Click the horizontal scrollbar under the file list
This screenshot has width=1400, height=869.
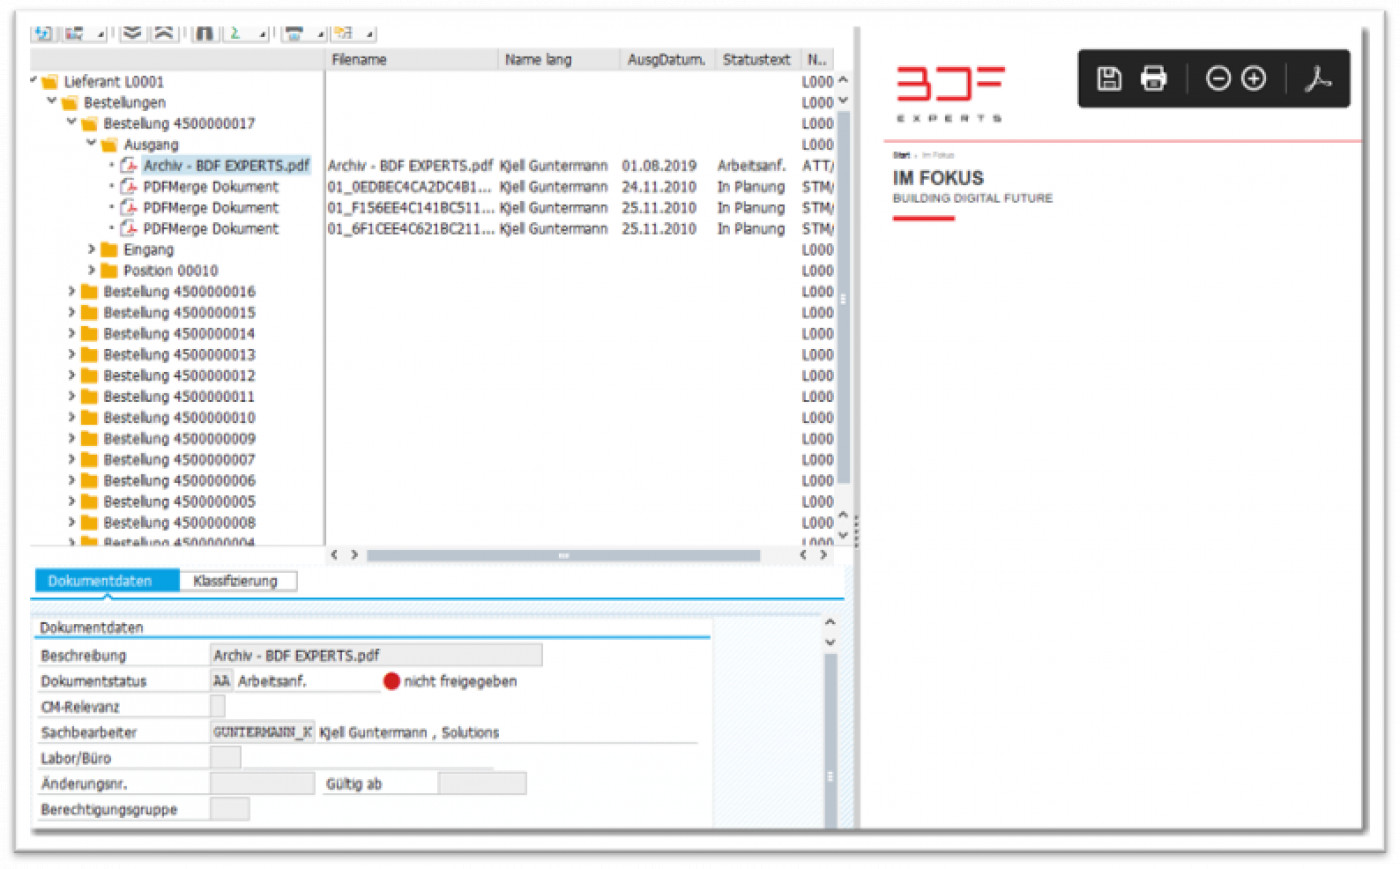563,555
